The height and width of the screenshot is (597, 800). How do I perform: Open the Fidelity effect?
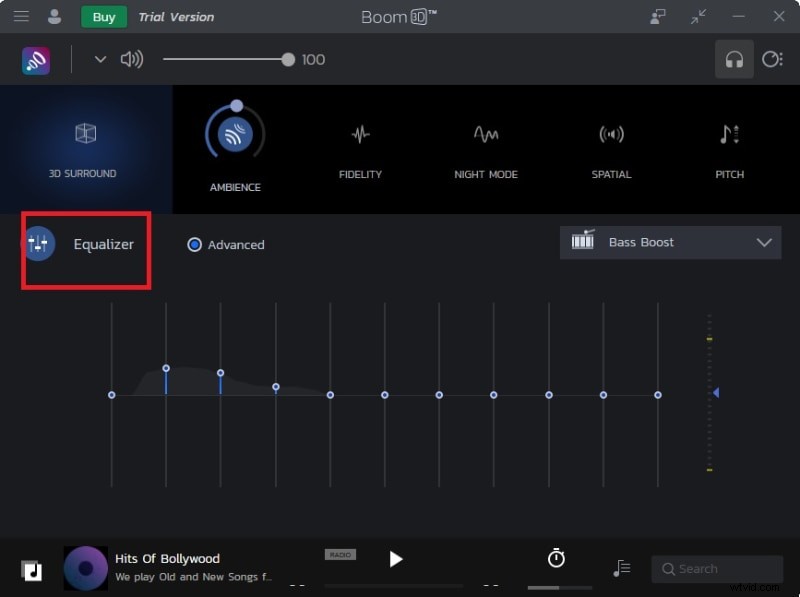click(360, 134)
